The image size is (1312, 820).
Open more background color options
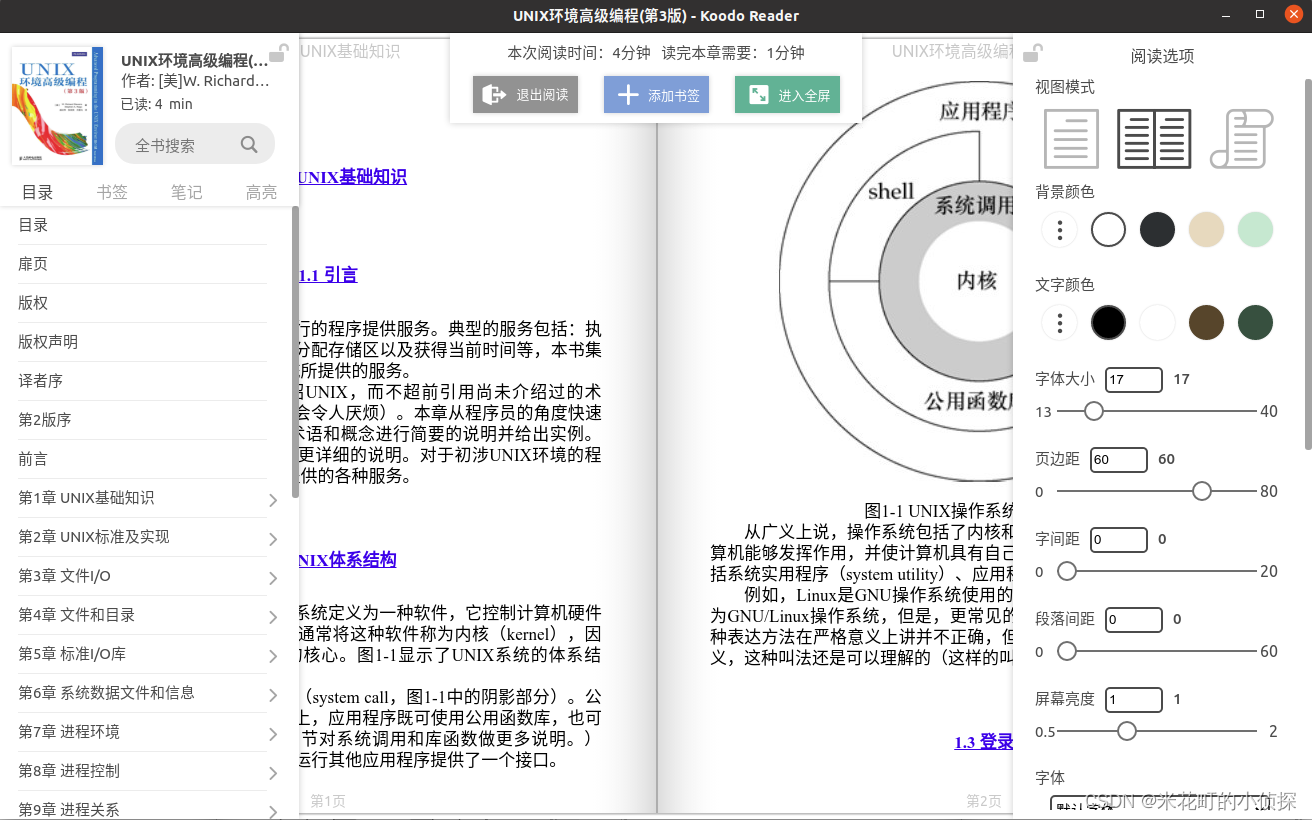coord(1059,230)
